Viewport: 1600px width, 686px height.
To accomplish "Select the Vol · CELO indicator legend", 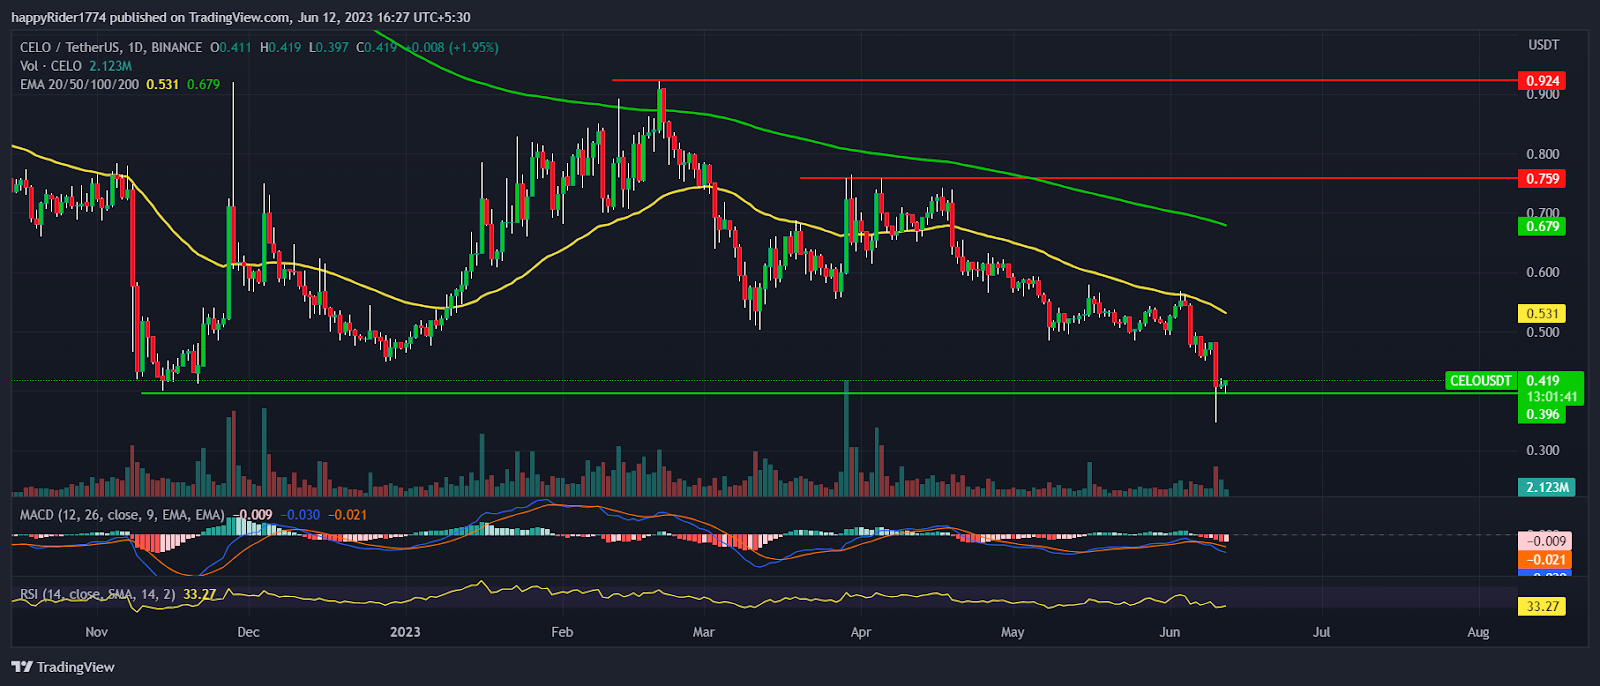I will click(x=76, y=66).
